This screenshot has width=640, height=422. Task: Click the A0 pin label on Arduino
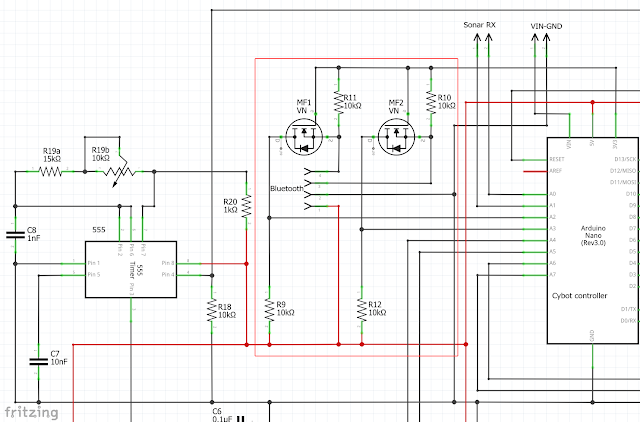point(553,194)
